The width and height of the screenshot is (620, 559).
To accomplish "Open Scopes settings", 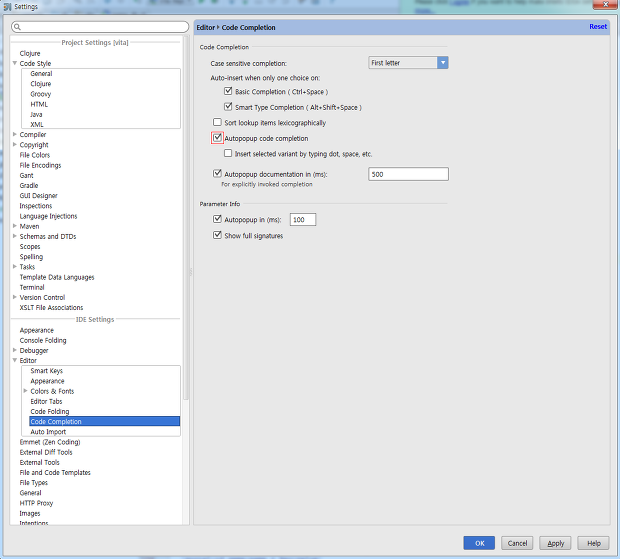I will (30, 247).
